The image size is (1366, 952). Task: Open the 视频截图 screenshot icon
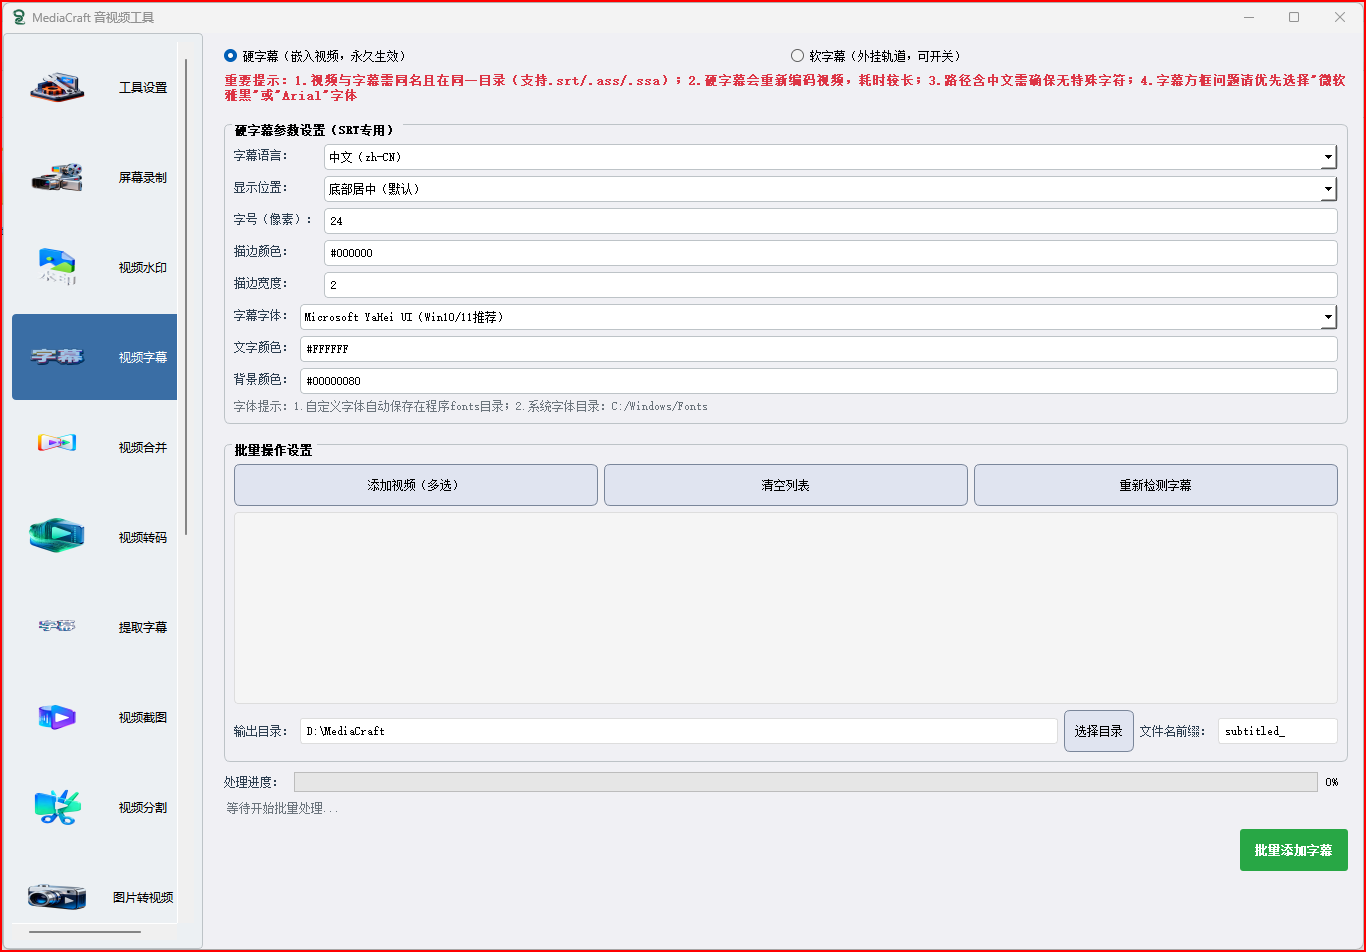tap(57, 717)
